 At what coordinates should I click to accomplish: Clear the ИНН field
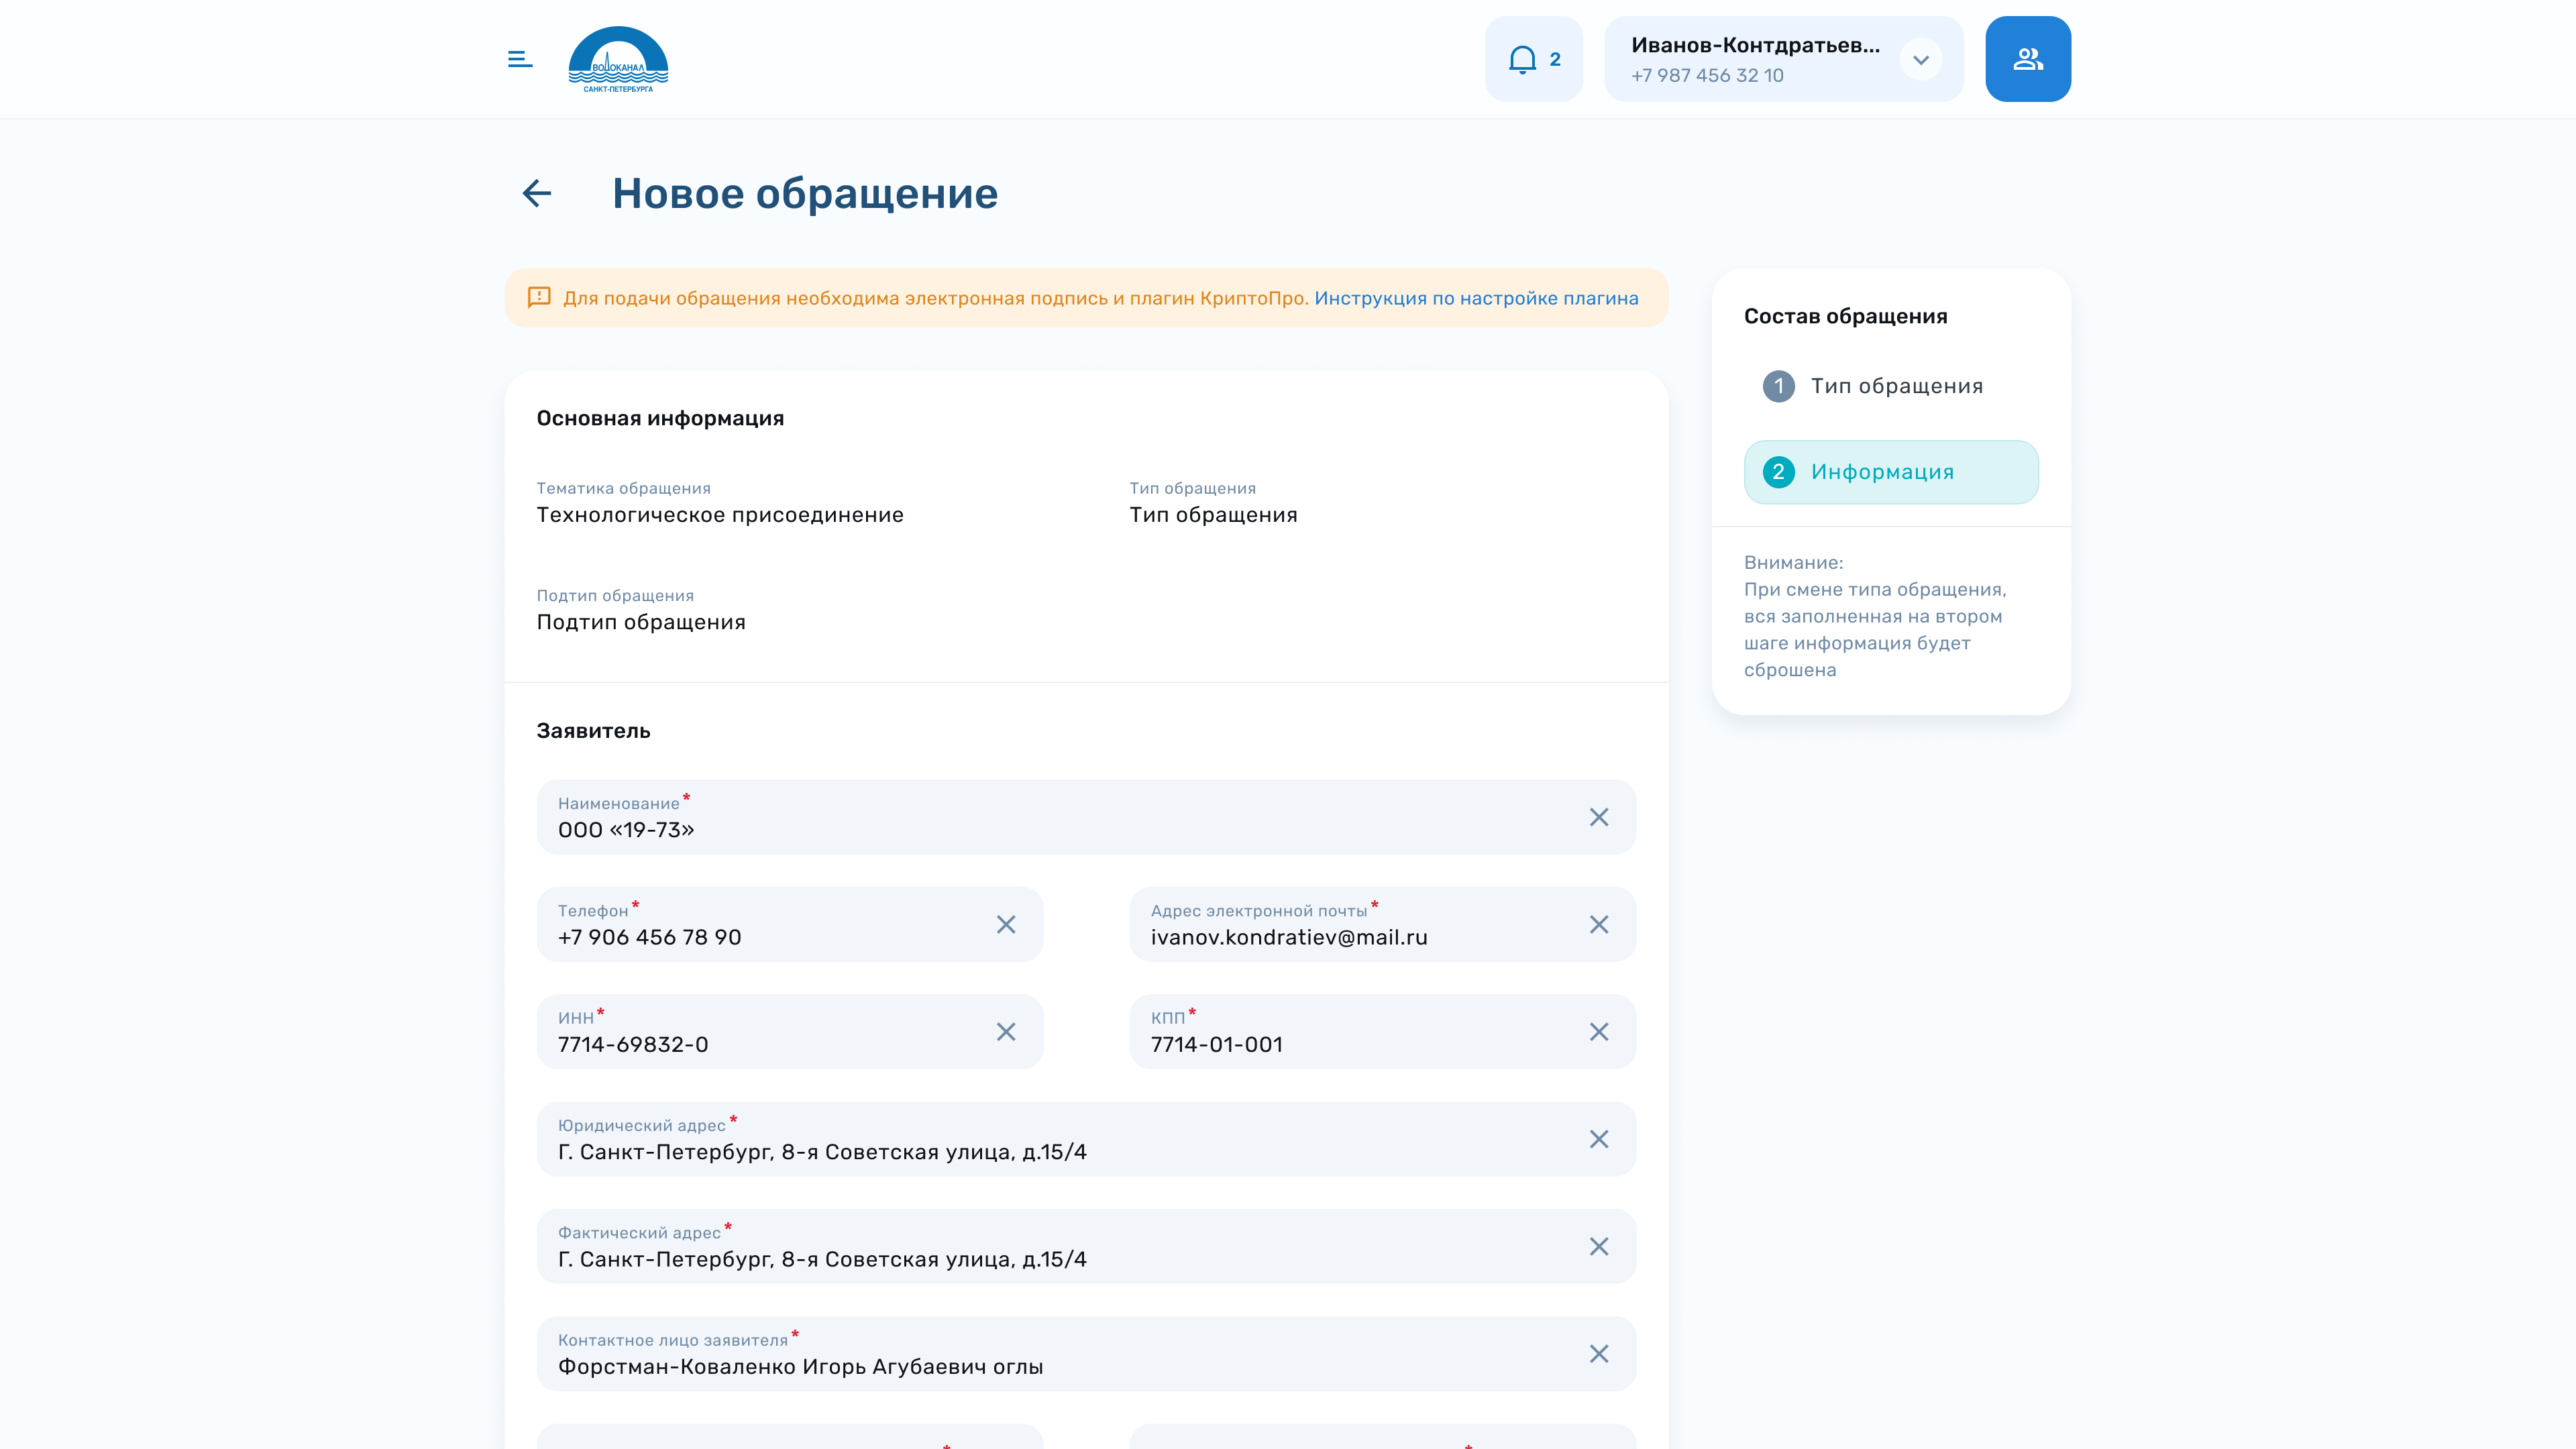click(1005, 1031)
